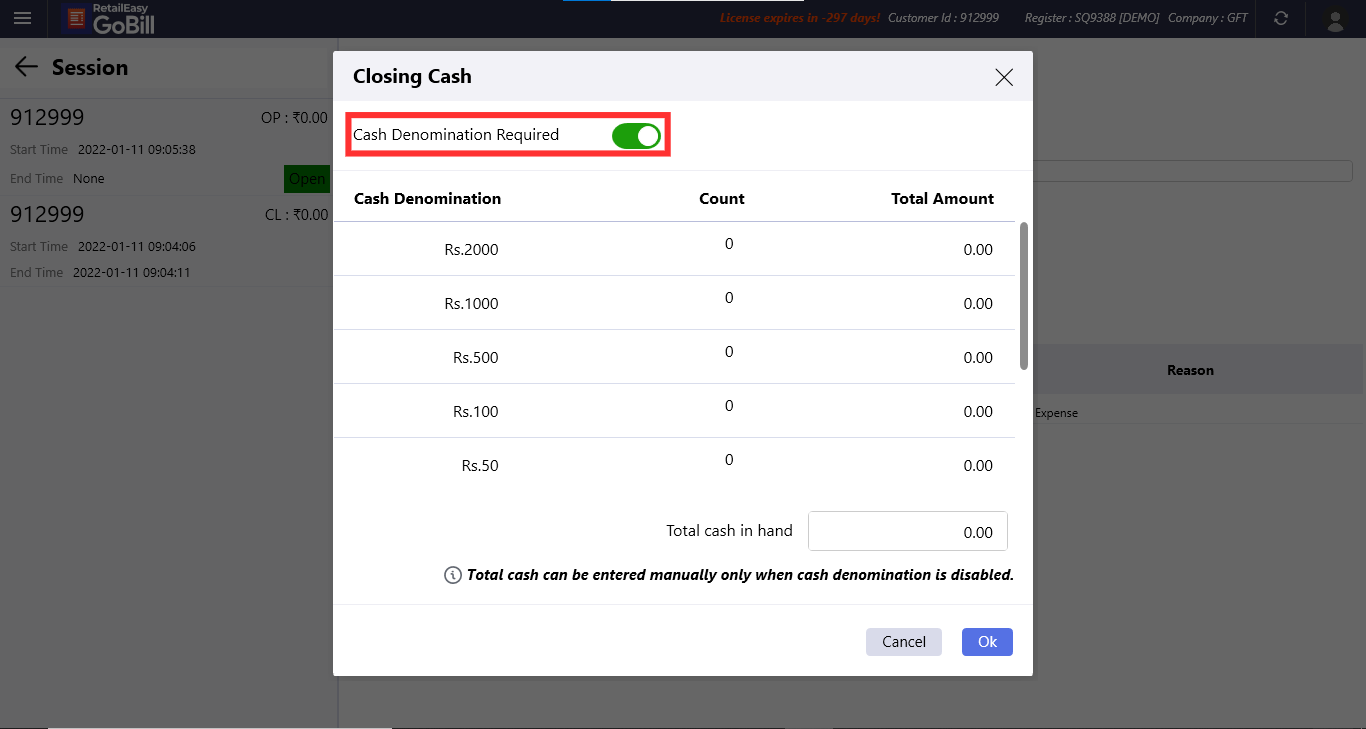Click the denomination list scrollbar
Viewport: 1366px width, 729px height.
(x=1023, y=296)
